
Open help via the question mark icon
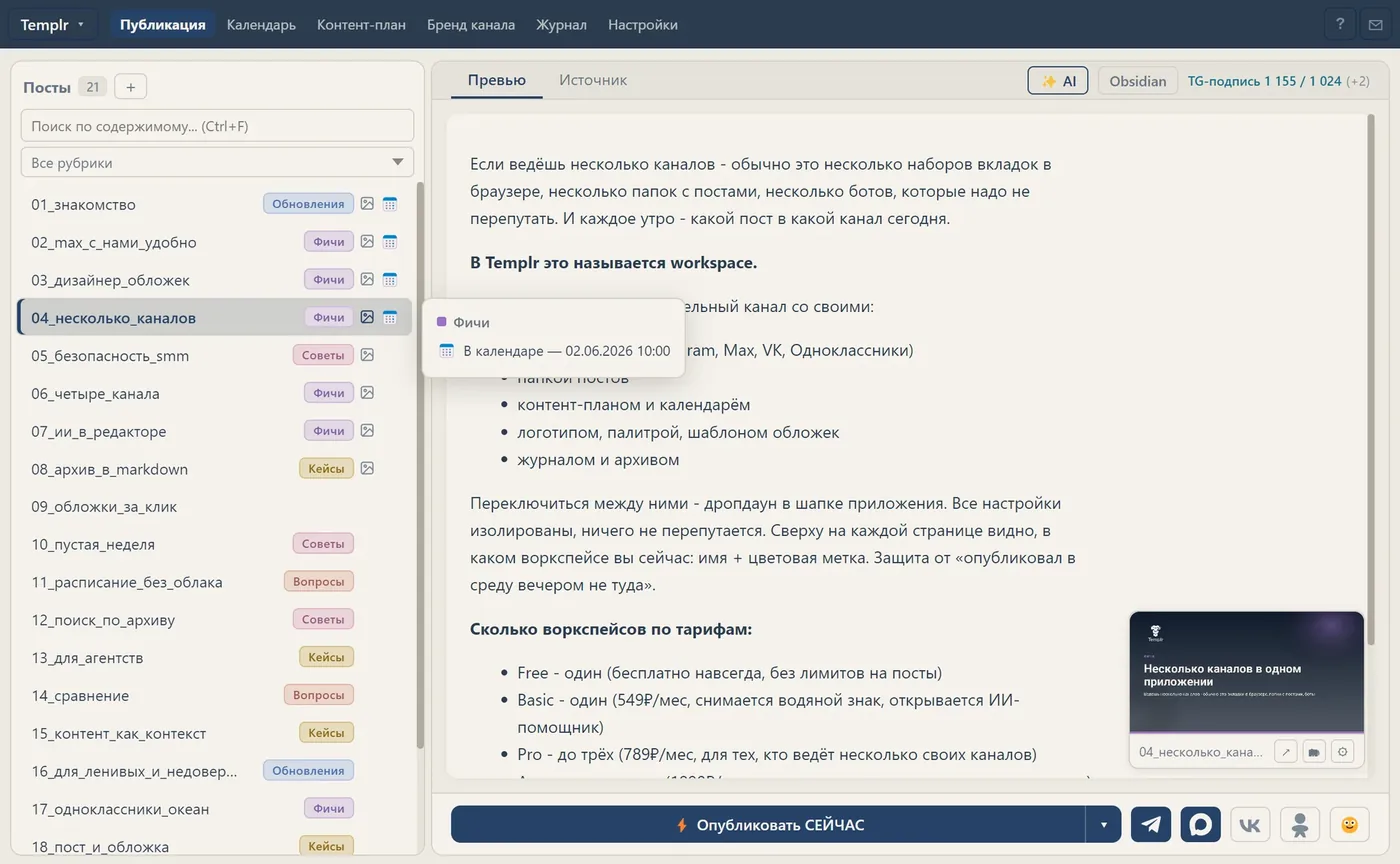tap(1340, 24)
